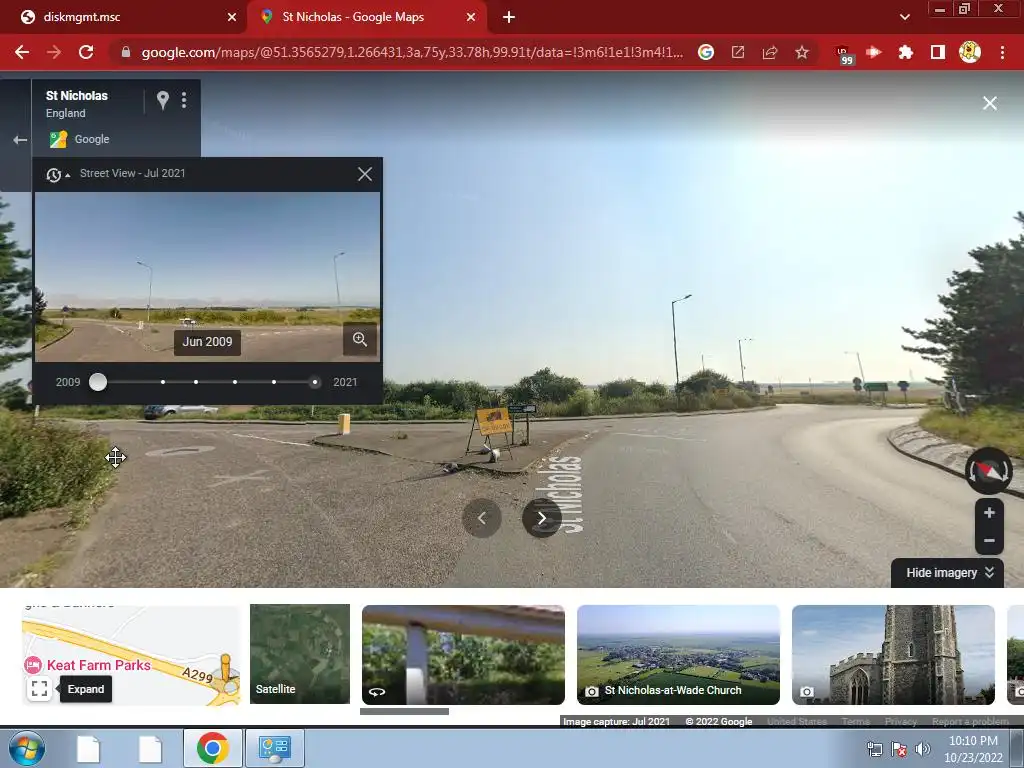The height and width of the screenshot is (768, 1024).
Task: Go back using browser back arrow
Action: coord(22,52)
